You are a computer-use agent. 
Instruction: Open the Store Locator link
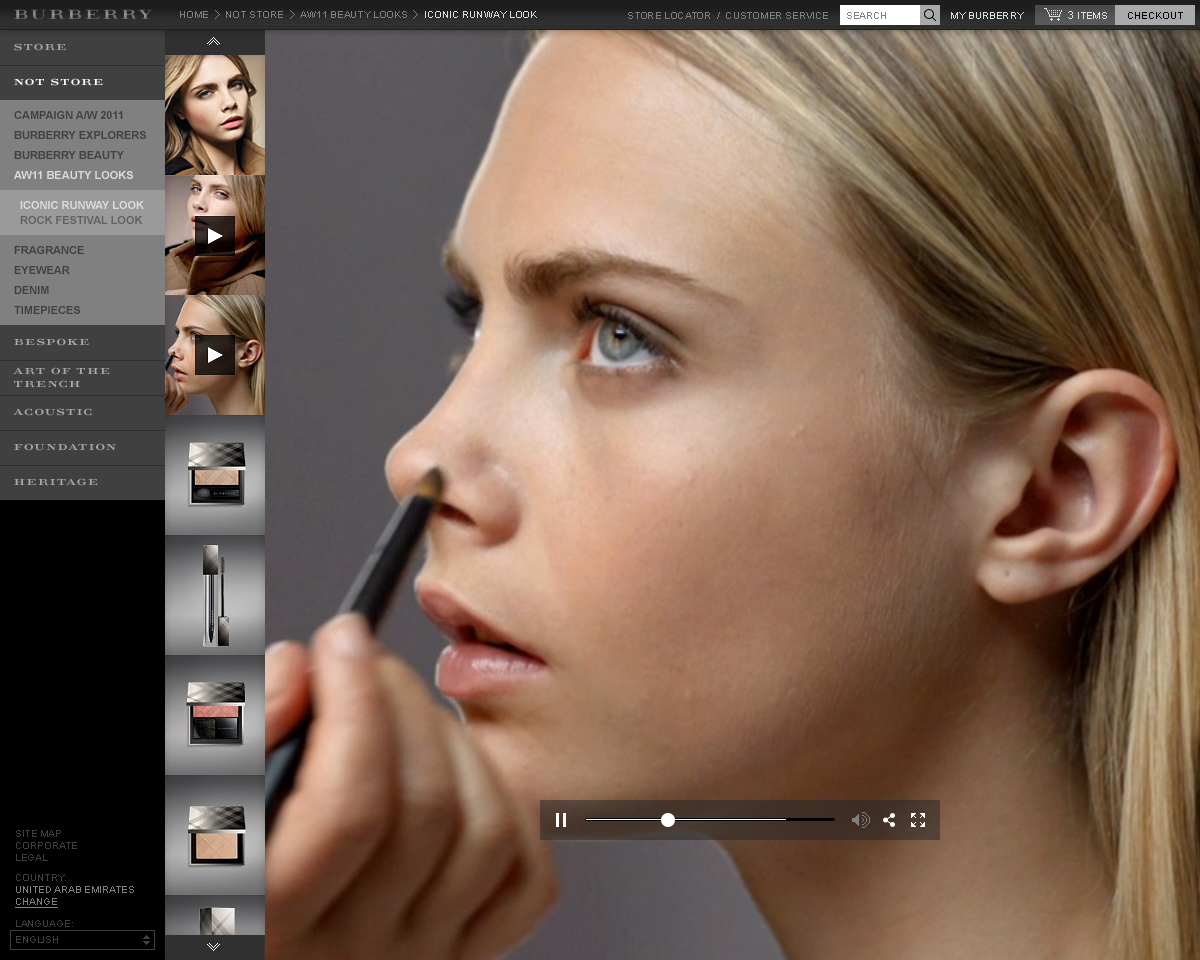tap(669, 15)
